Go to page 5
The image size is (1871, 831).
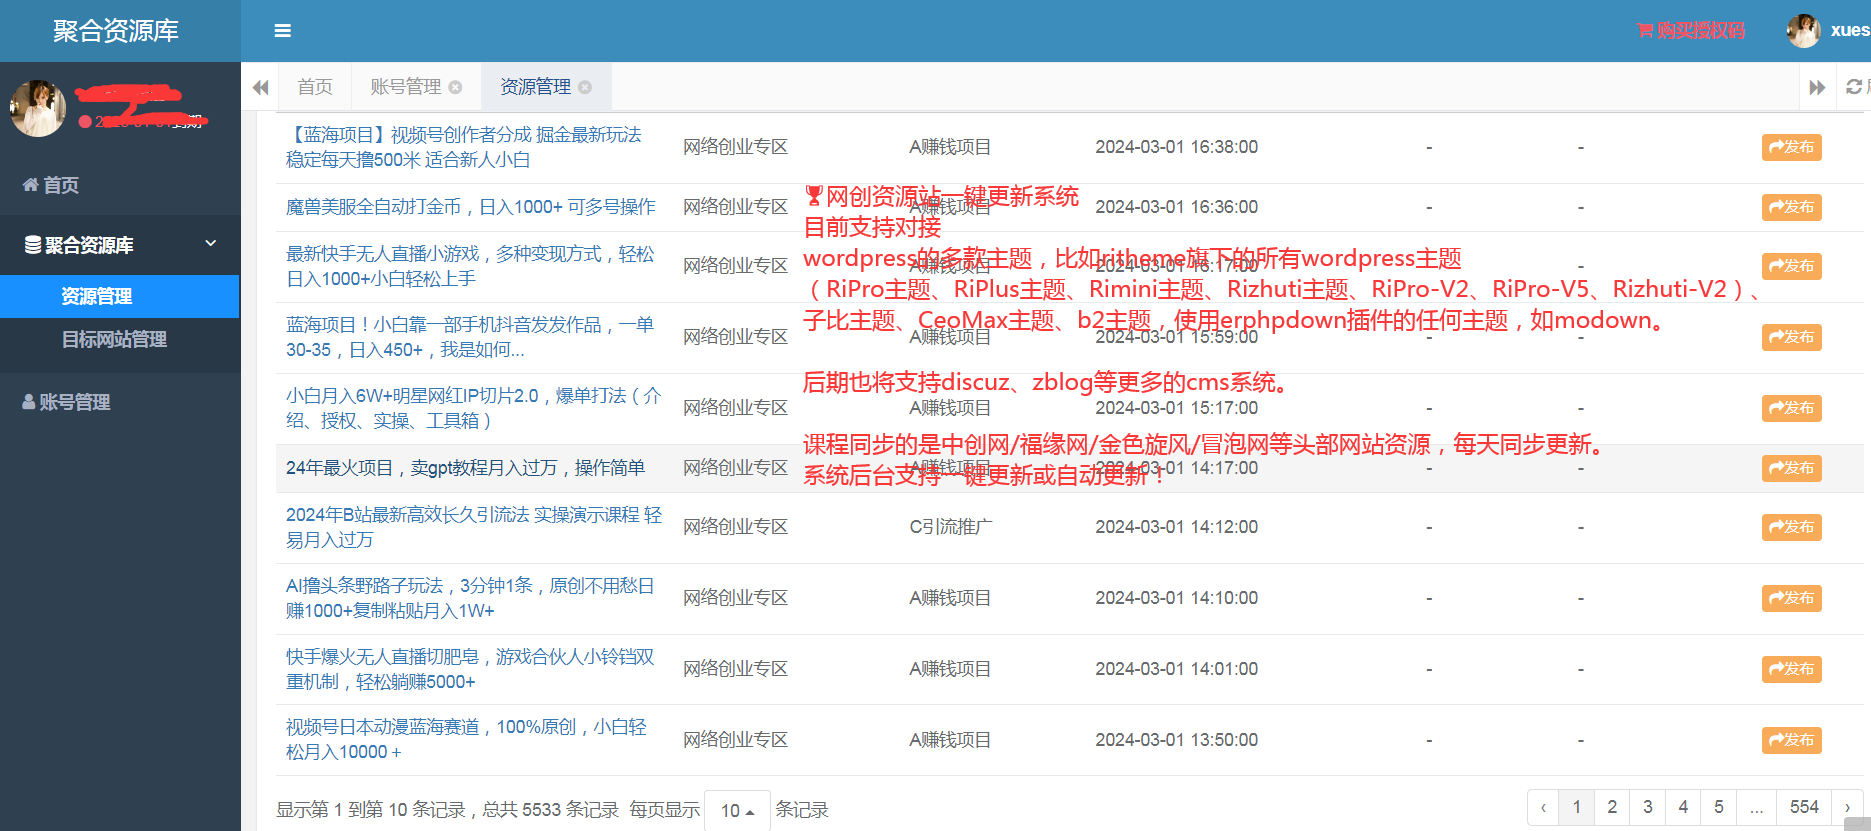[x=1719, y=807]
